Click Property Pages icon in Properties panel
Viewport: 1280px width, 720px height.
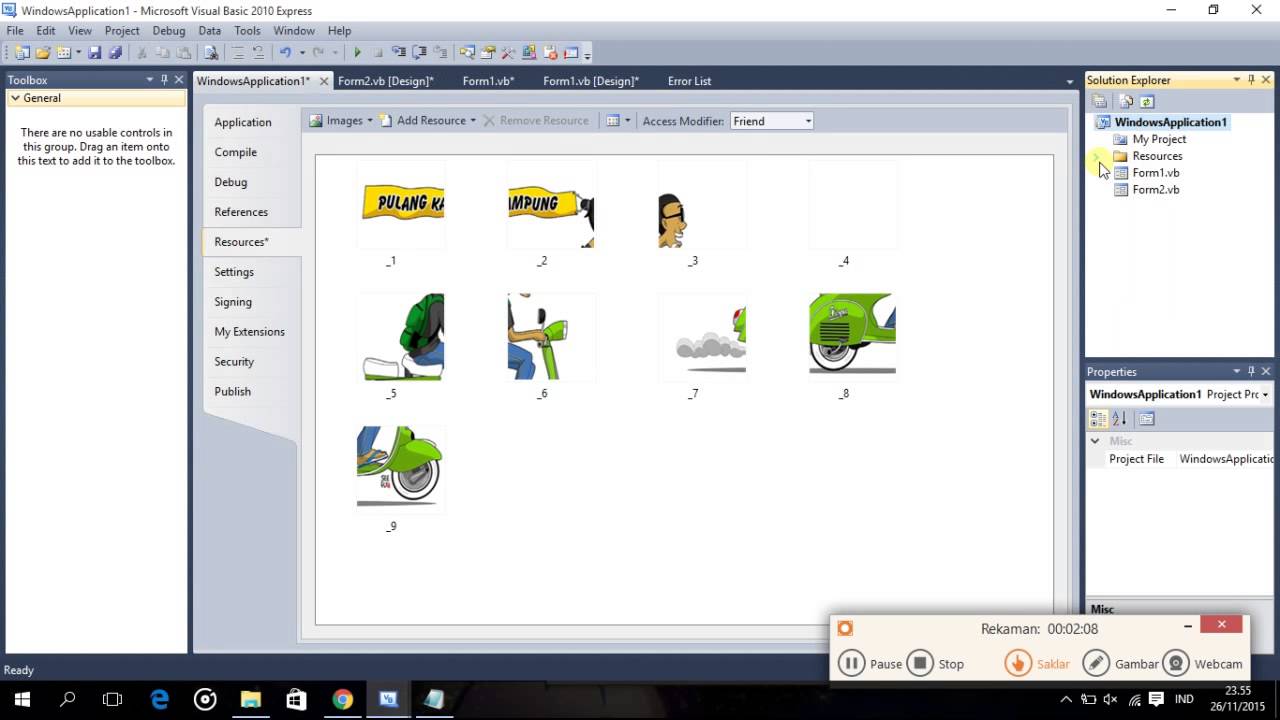pyautogui.click(x=1147, y=419)
